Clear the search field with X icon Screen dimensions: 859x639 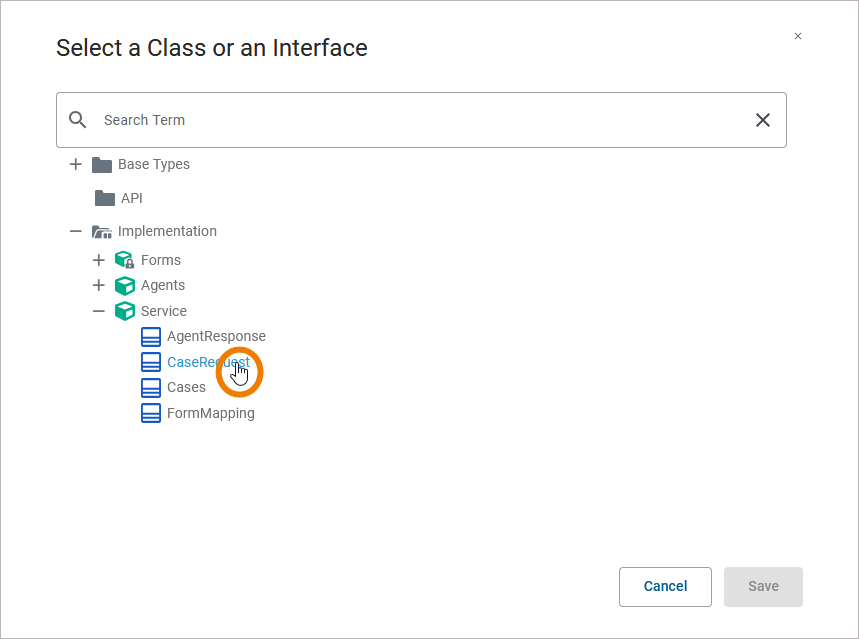pos(763,120)
